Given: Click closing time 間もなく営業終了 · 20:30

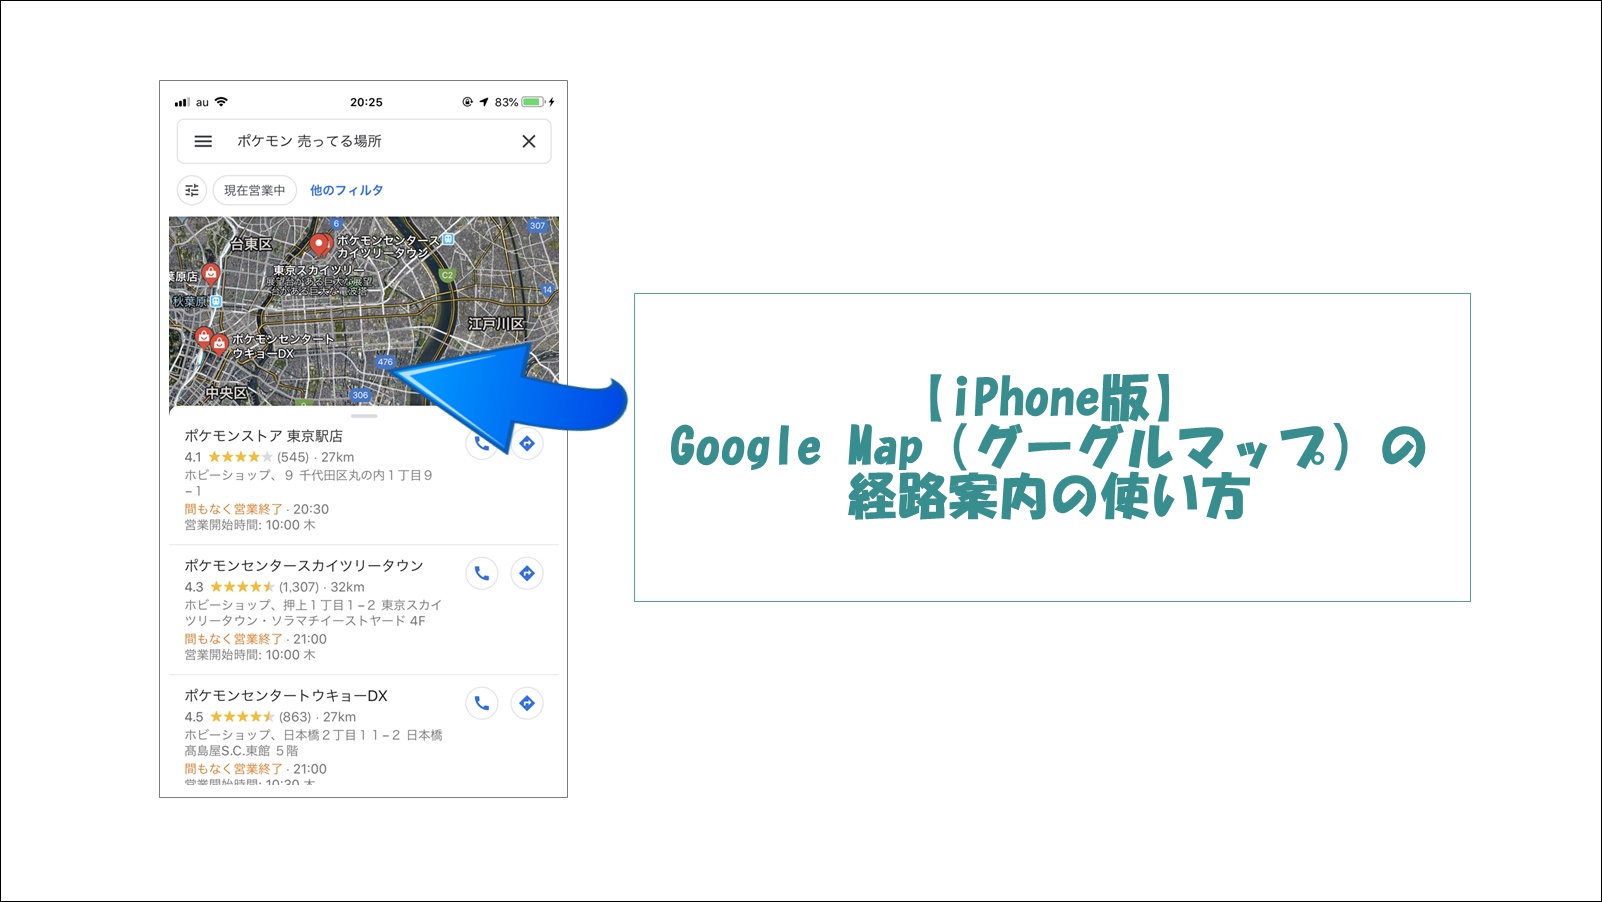Looking at the screenshot, I should (256, 509).
